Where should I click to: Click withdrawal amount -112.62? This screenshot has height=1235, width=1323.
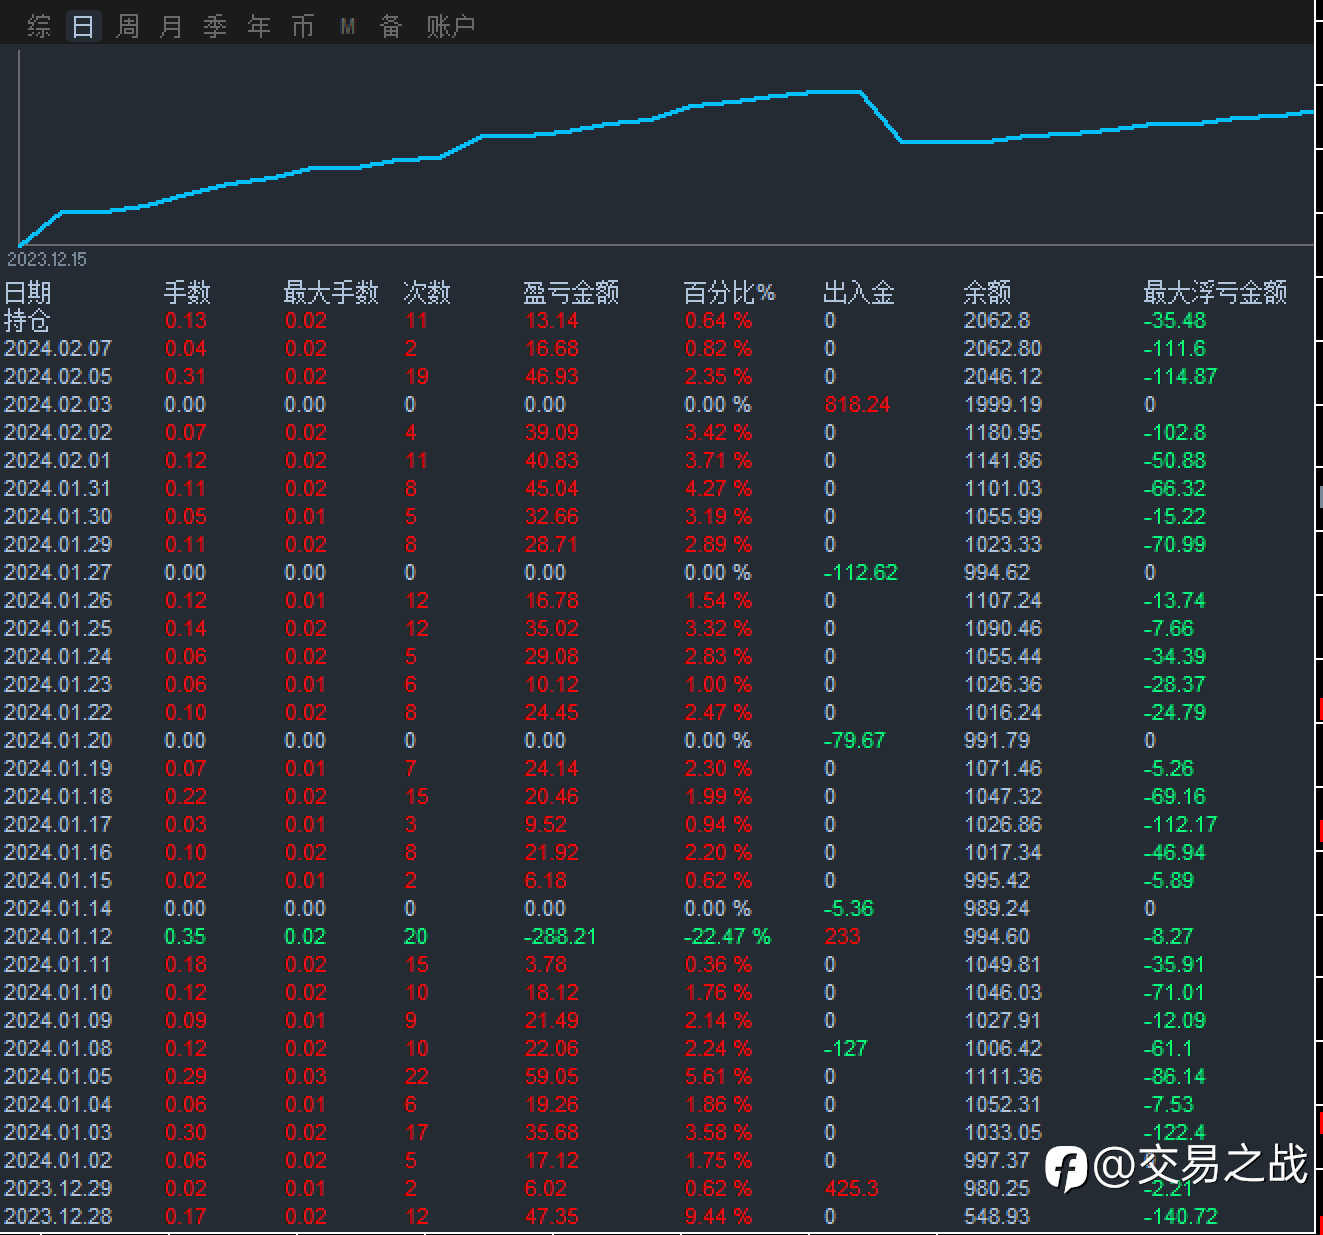861,572
